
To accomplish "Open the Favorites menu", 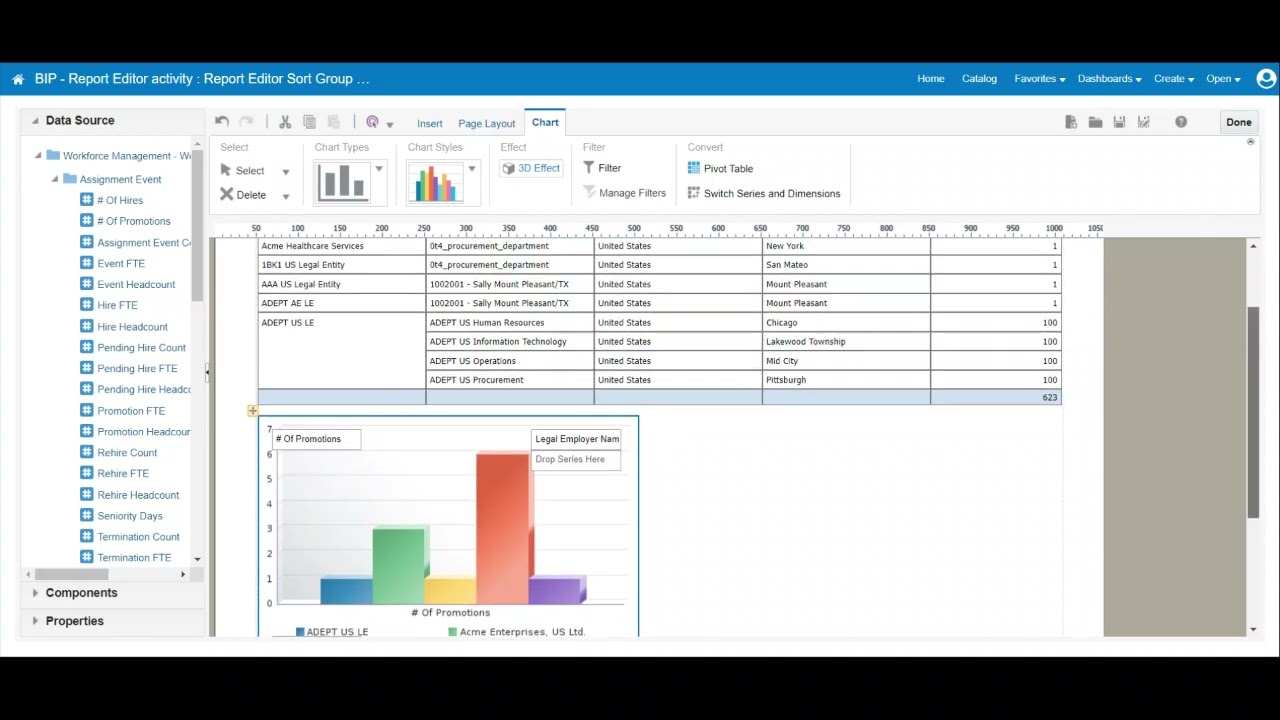I will pyautogui.click(x=1040, y=78).
